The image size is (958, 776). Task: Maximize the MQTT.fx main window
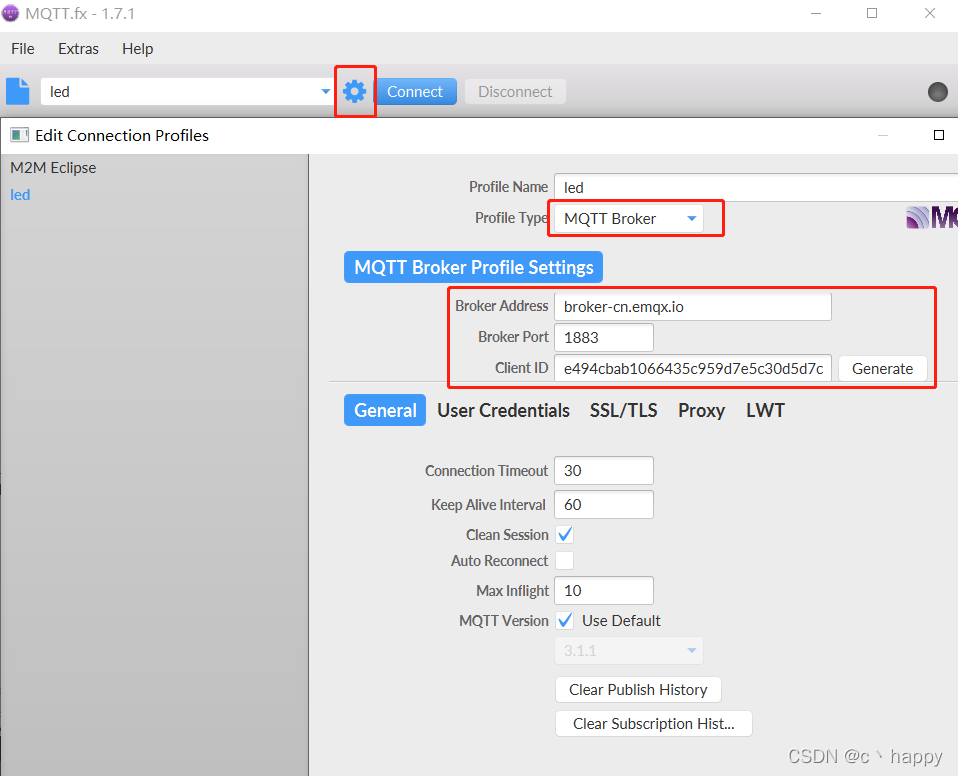[x=872, y=13]
